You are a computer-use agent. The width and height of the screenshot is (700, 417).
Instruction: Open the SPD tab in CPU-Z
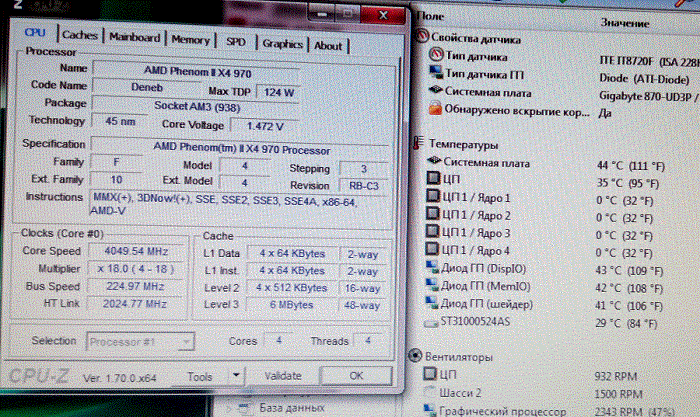click(x=236, y=42)
